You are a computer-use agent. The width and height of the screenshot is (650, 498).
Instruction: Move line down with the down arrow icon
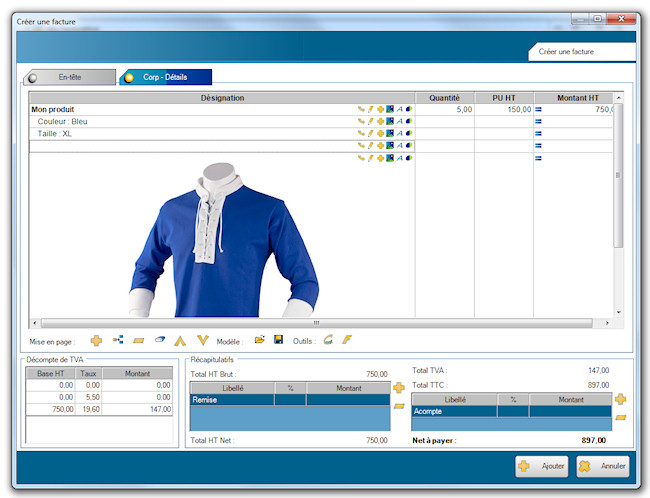[202, 341]
